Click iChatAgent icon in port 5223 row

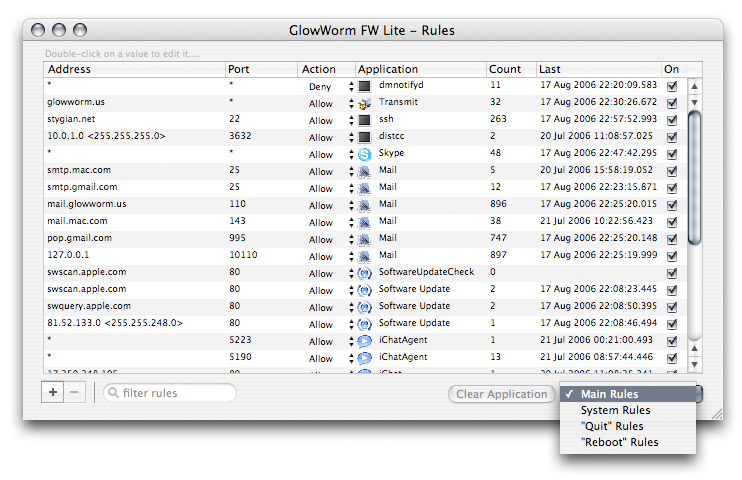point(364,342)
